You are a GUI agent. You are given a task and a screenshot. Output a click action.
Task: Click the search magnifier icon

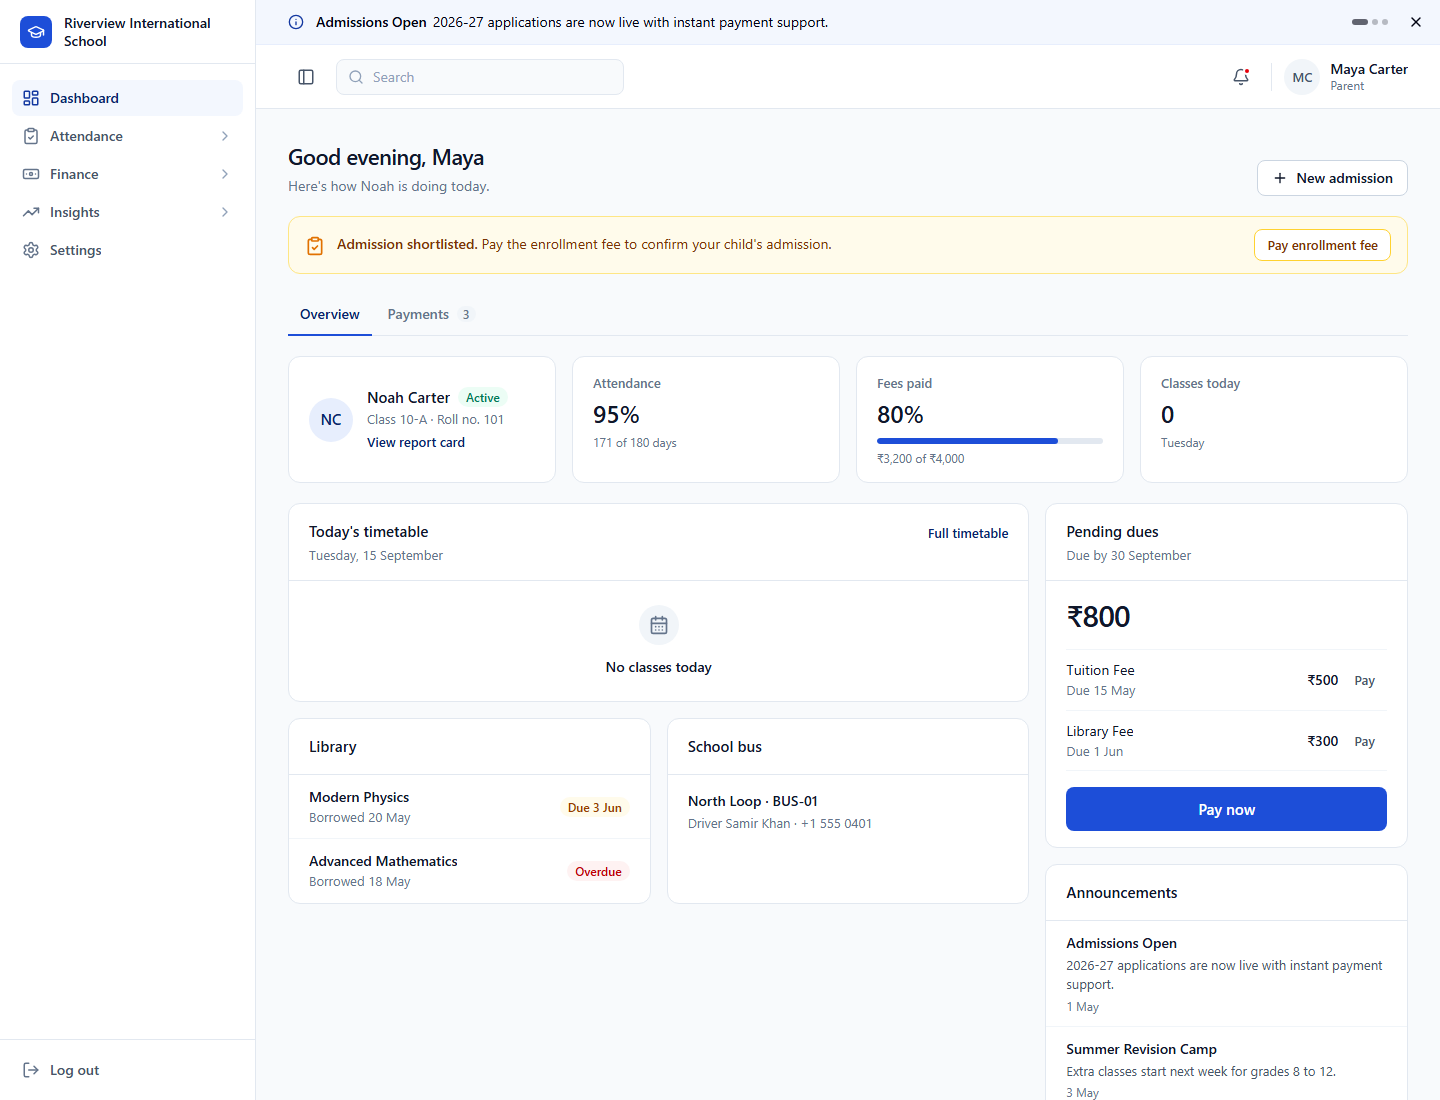tap(356, 77)
